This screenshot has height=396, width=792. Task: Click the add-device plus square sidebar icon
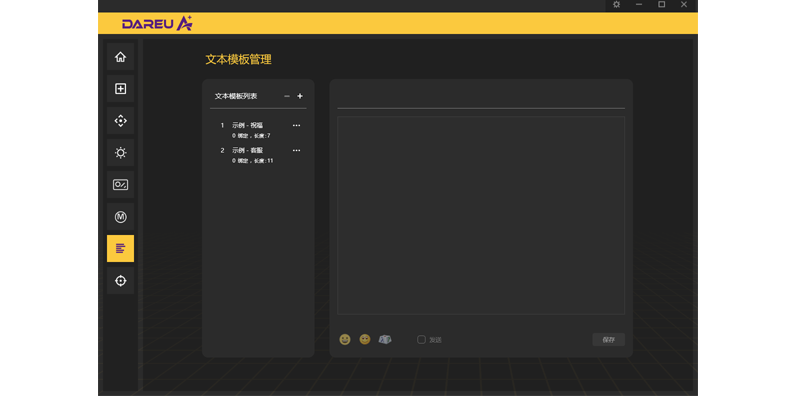[120, 88]
